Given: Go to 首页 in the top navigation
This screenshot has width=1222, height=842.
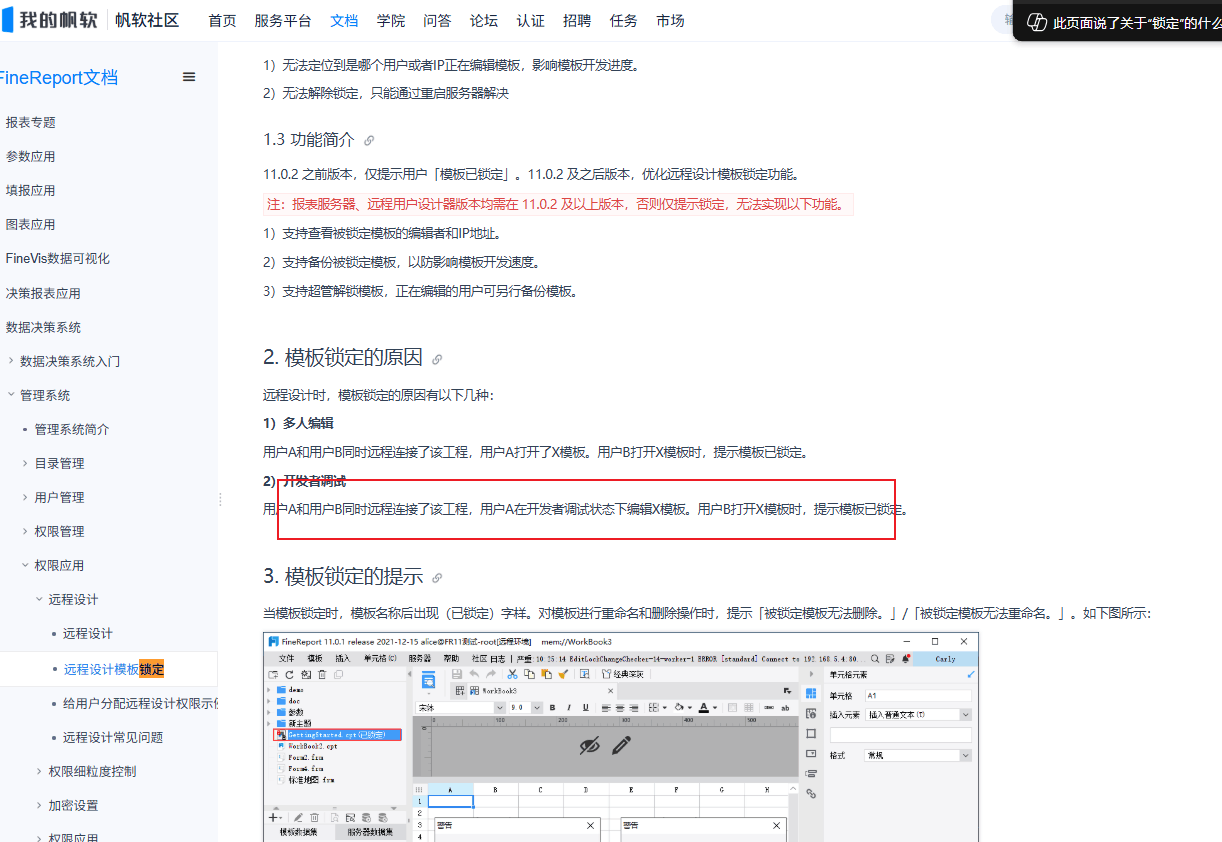Looking at the screenshot, I should pyautogui.click(x=222, y=20).
